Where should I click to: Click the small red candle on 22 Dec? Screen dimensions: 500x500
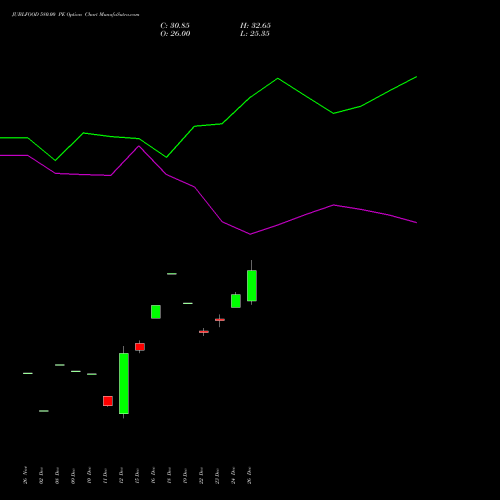(x=204, y=332)
